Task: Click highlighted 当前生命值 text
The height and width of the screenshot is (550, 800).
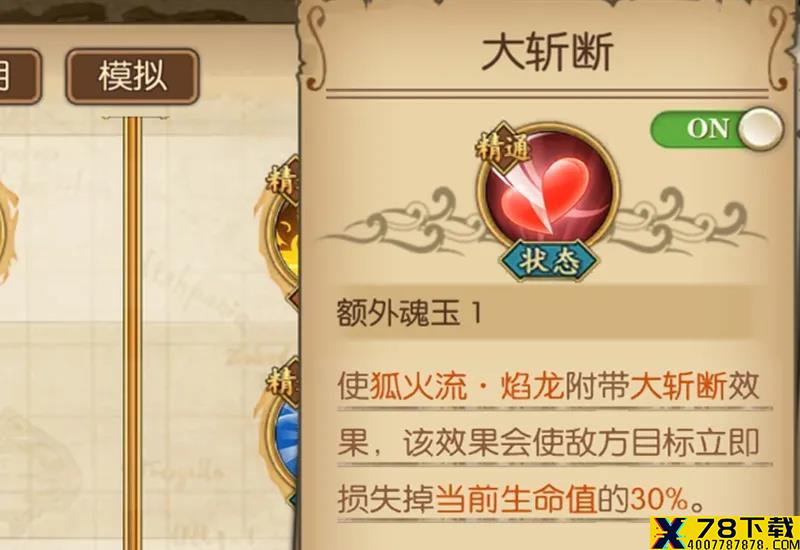Action: pos(516,498)
